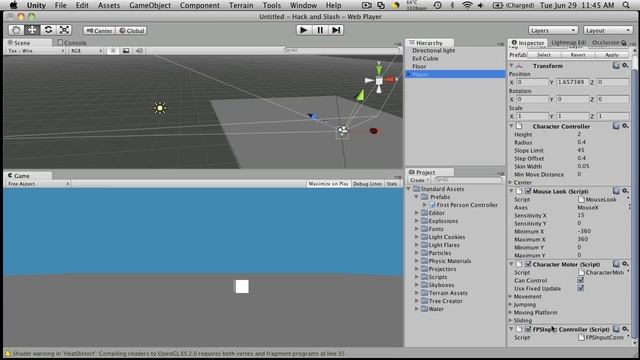Viewport: 640px width, 360px height.
Task: Click the prefab Revert button
Action: (578, 55)
